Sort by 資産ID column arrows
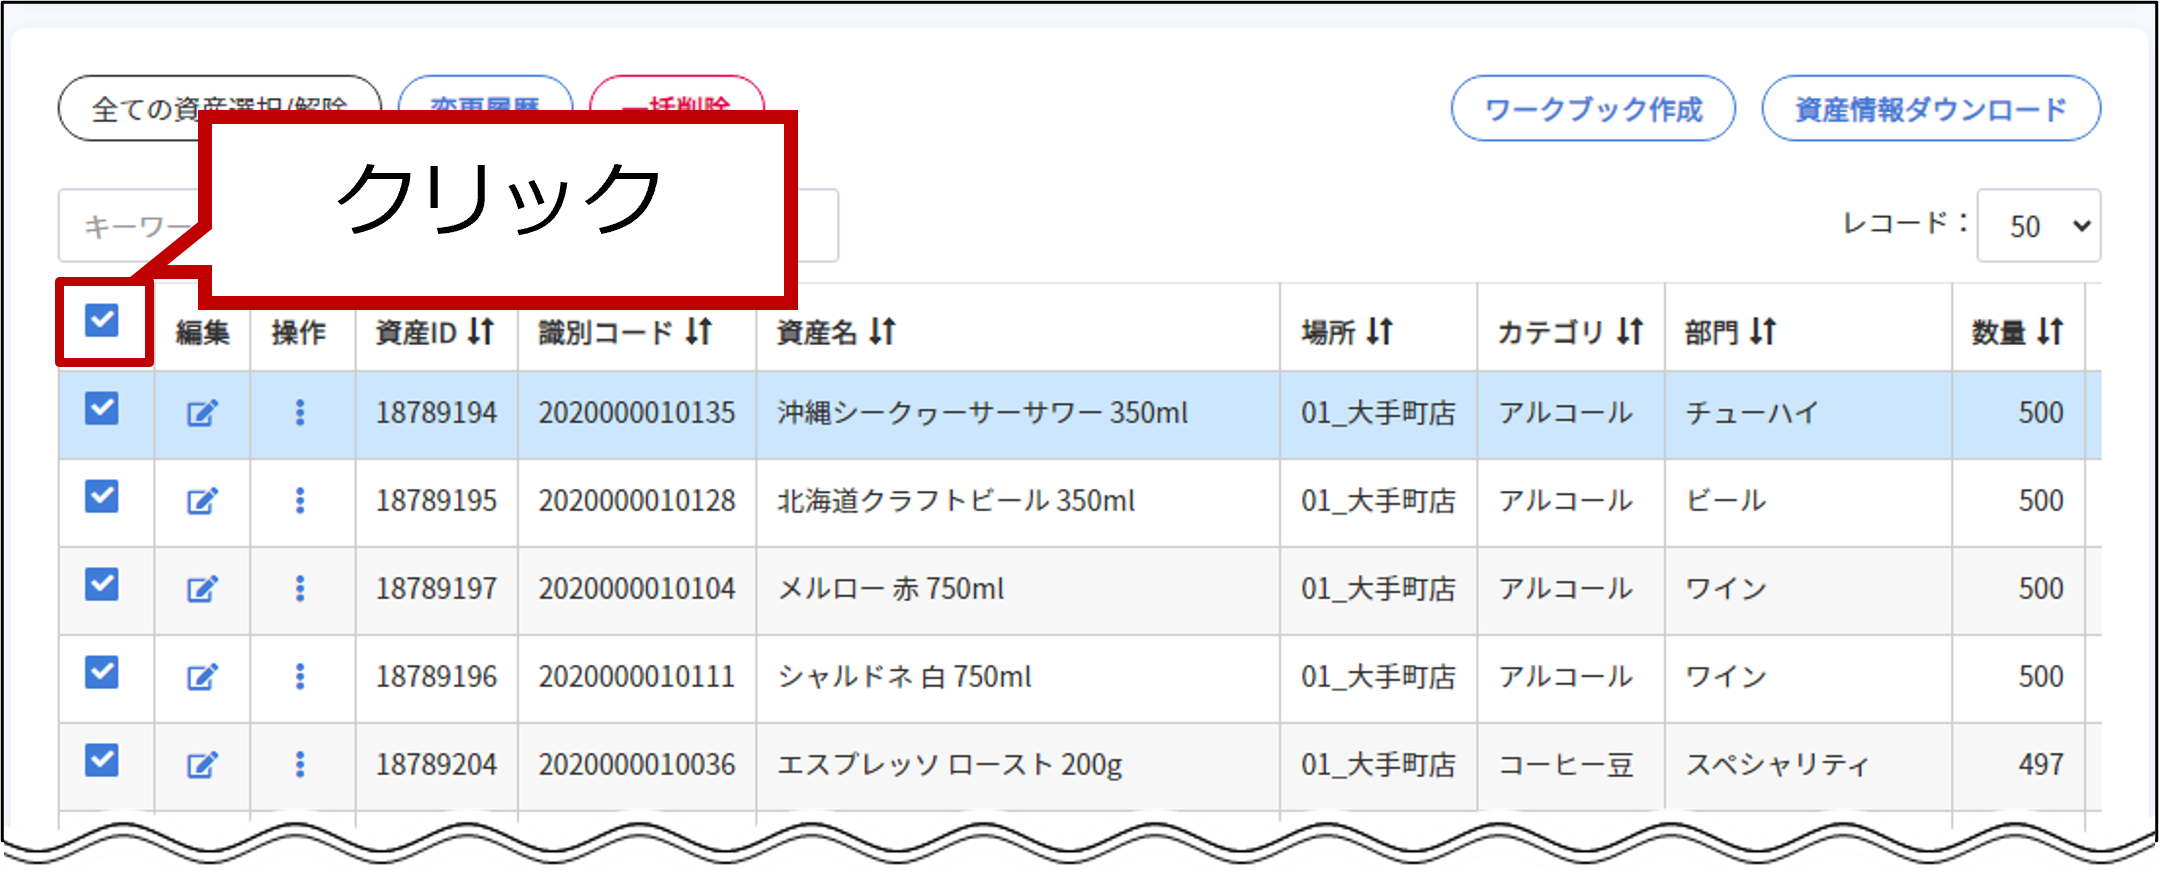This screenshot has width=2159, height=874. (x=481, y=331)
